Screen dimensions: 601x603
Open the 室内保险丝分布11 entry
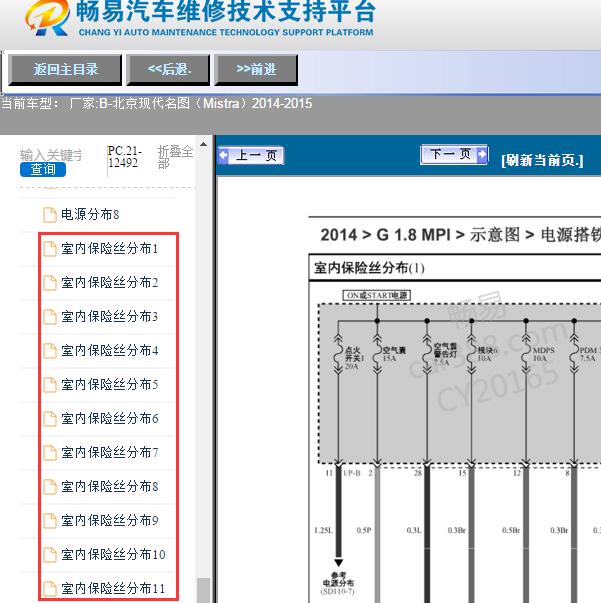[x=113, y=588]
